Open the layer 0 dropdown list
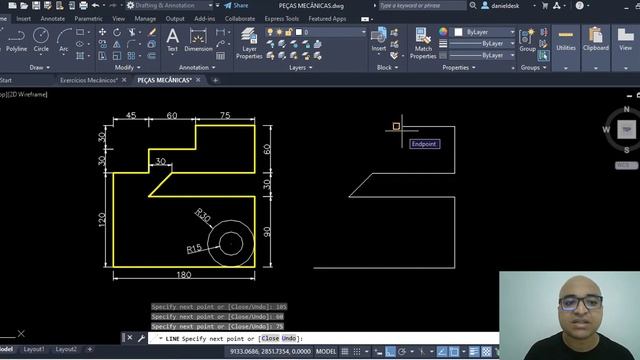 point(363,32)
